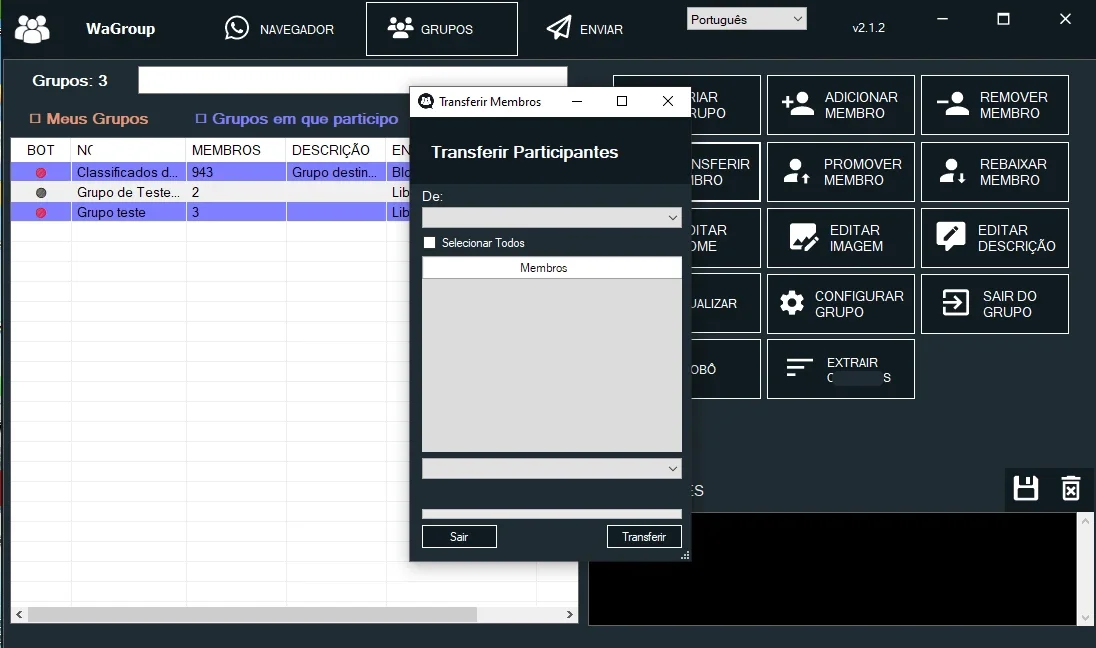Click the Transferir button in dialog

click(644, 537)
